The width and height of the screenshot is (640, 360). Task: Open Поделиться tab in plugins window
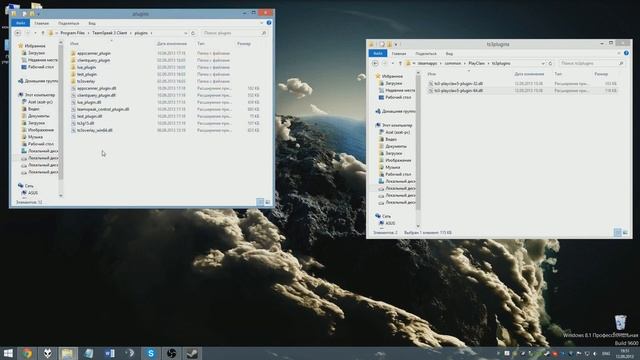point(69,23)
